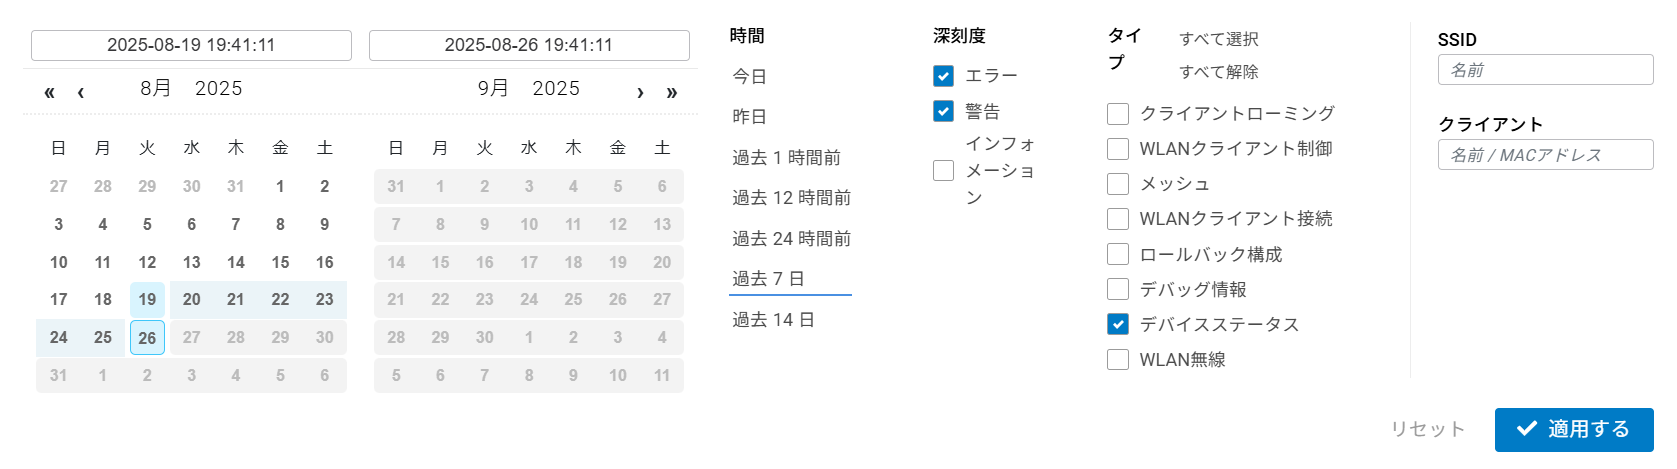The width and height of the screenshot is (1677, 469).
Task: Click the リセット button
Action: (1427, 429)
